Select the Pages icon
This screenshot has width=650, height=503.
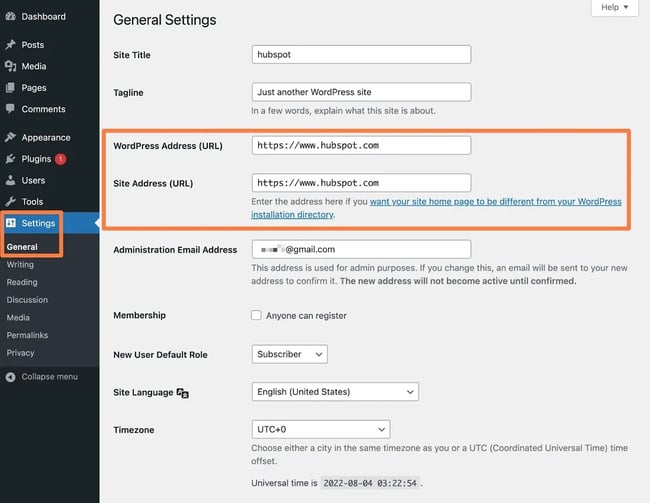point(10,88)
